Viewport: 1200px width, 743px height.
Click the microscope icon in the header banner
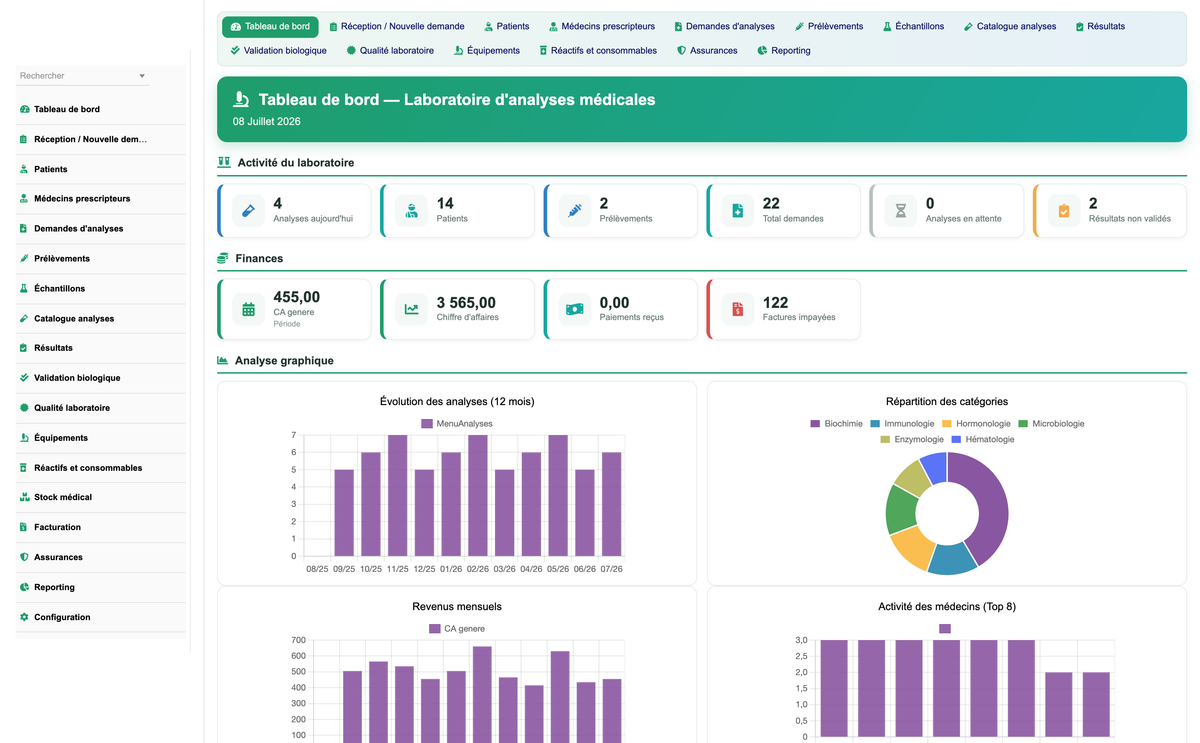(241, 100)
